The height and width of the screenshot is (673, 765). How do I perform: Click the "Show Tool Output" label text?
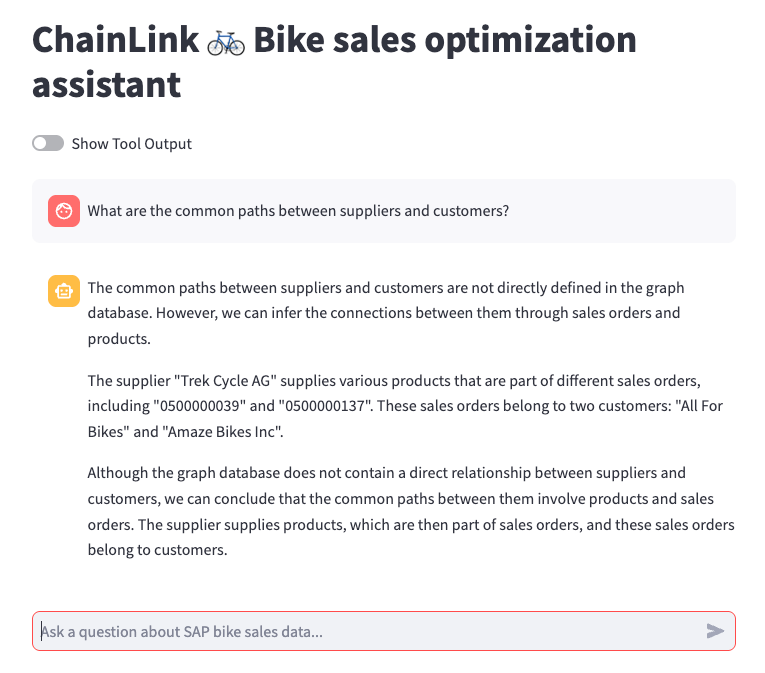tap(131, 144)
